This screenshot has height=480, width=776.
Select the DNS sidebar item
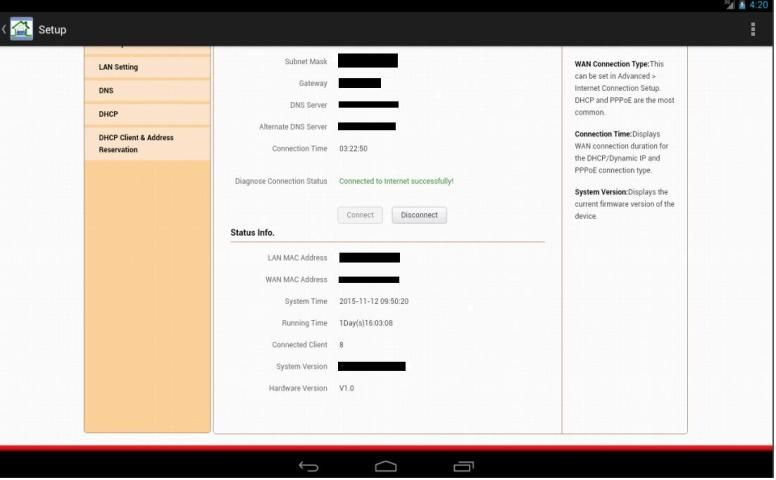(147, 90)
